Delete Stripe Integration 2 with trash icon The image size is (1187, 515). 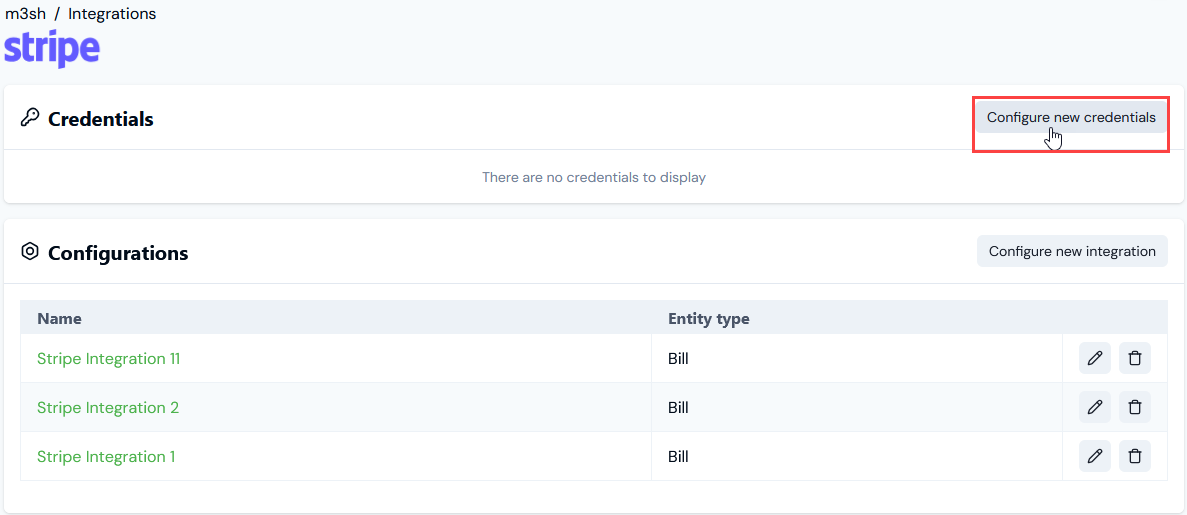tap(1135, 407)
